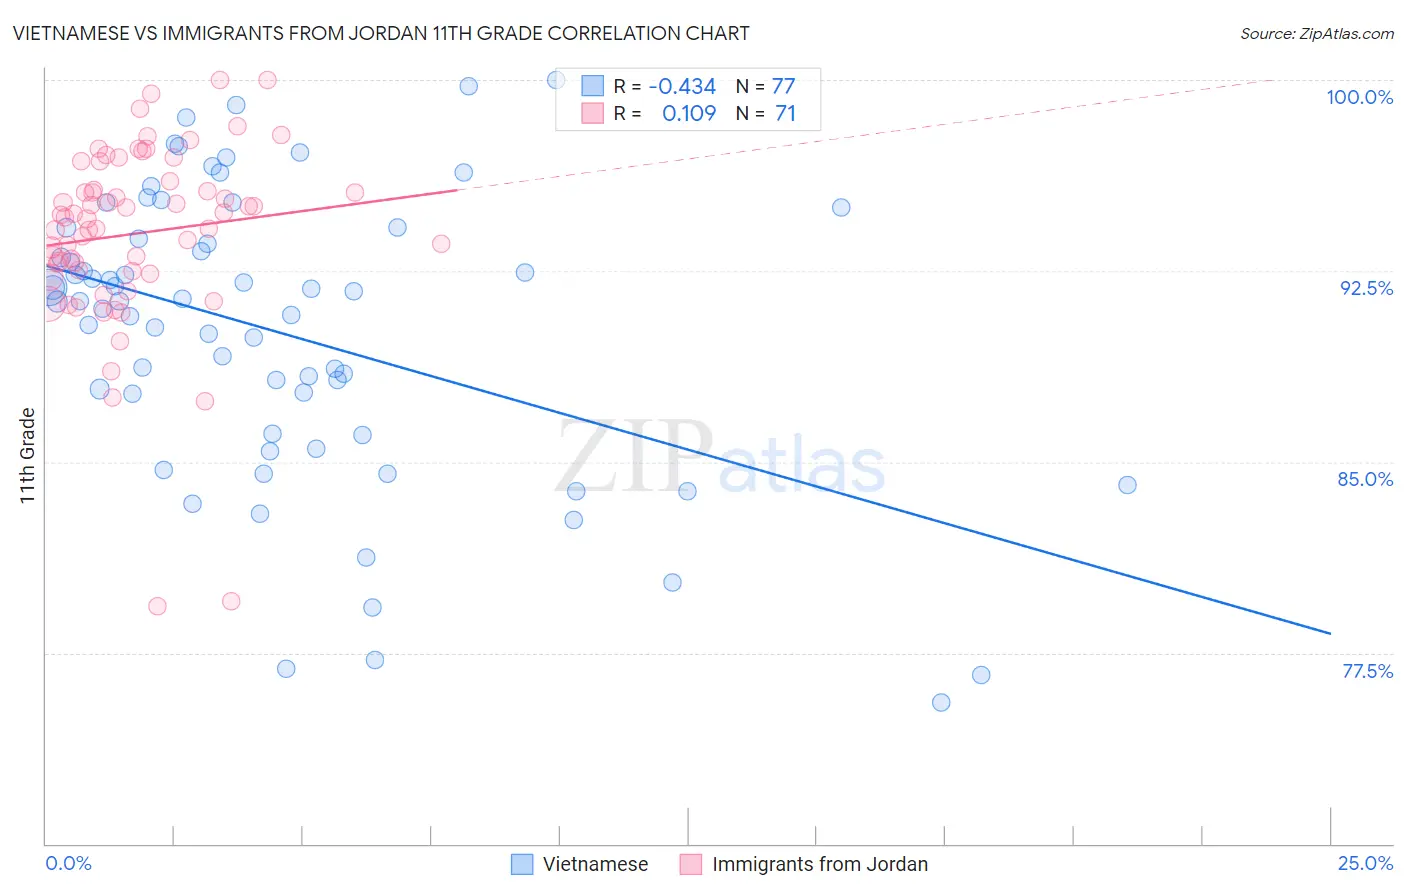Click the blue data point near 85.0% far right

coord(1127,485)
